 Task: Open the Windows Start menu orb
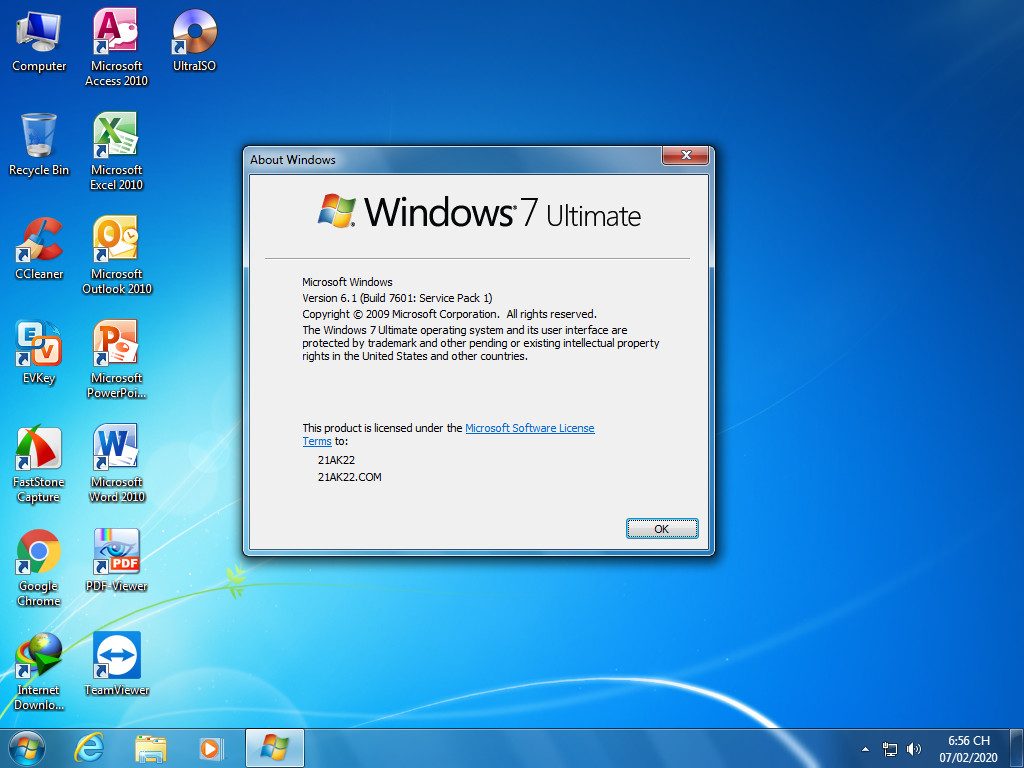point(27,748)
